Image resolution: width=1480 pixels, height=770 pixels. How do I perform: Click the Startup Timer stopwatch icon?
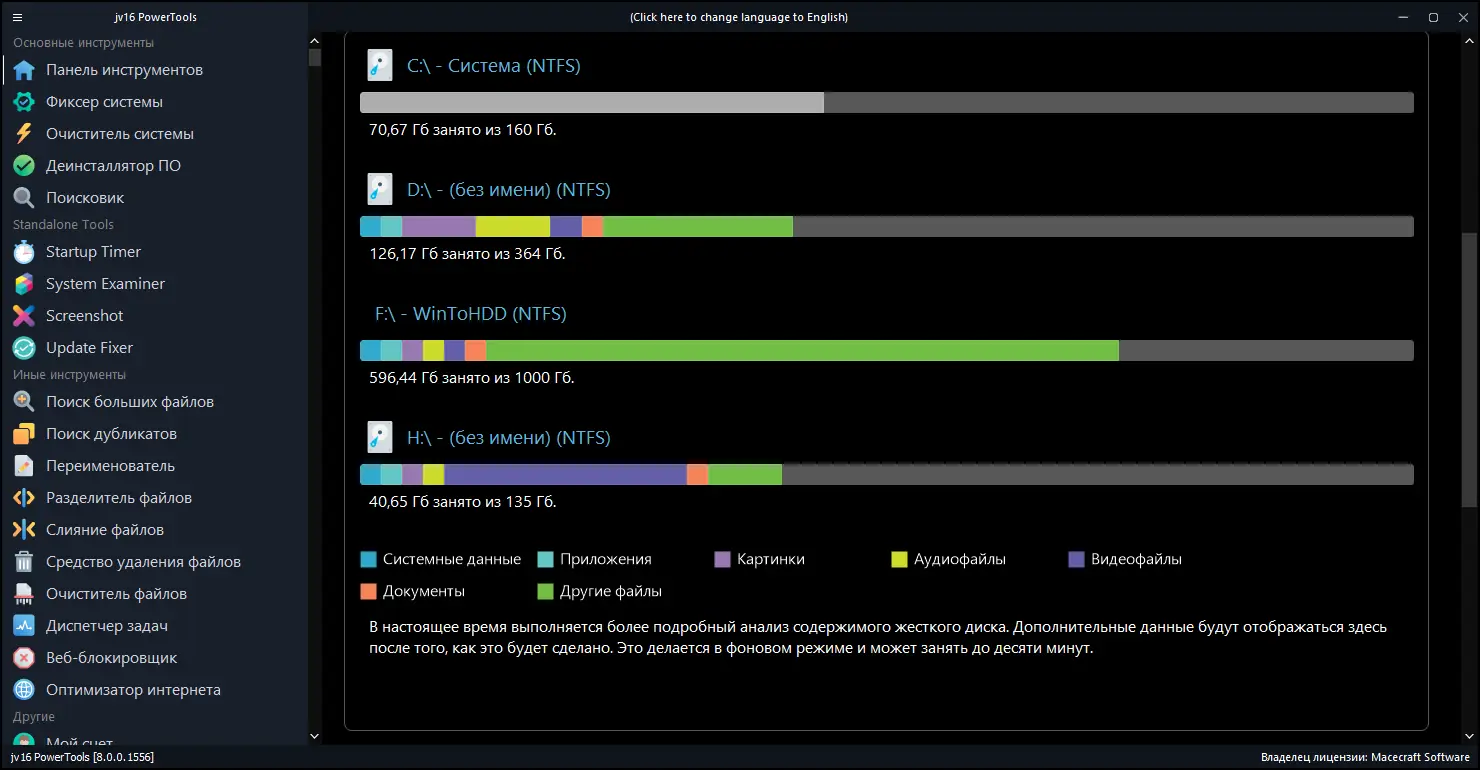coord(24,252)
